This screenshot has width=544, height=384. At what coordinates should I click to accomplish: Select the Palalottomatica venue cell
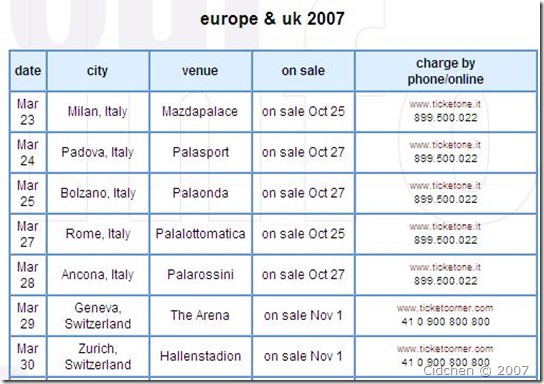200,234
